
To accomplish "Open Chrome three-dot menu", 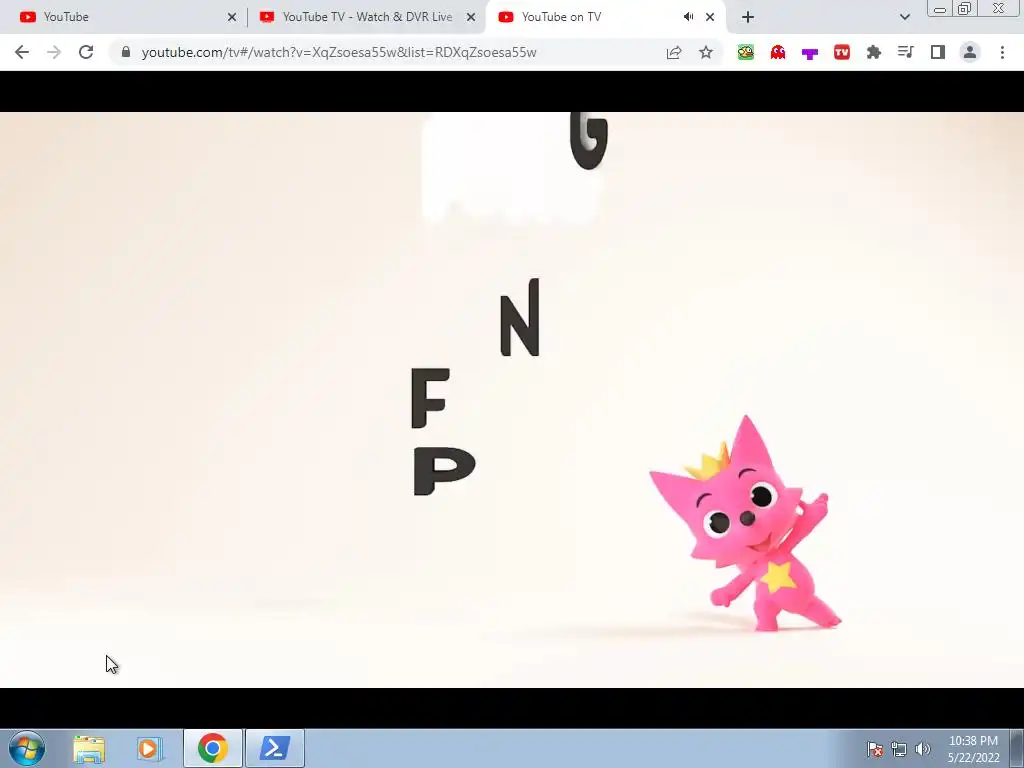I will point(1002,52).
